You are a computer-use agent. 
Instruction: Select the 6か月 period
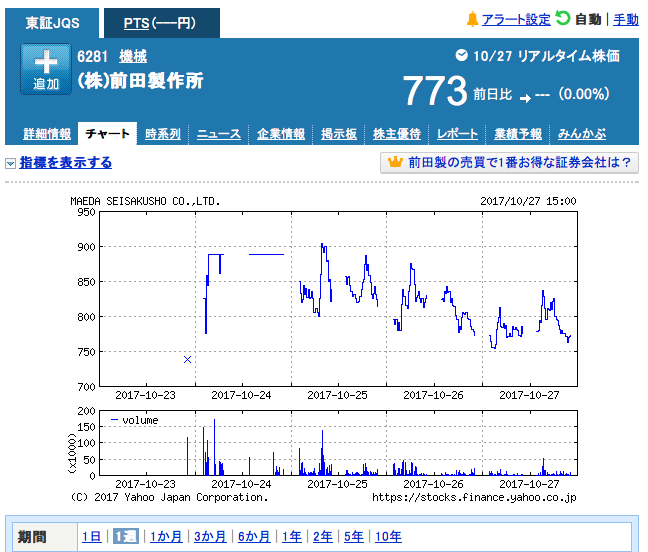pyautogui.click(x=254, y=537)
